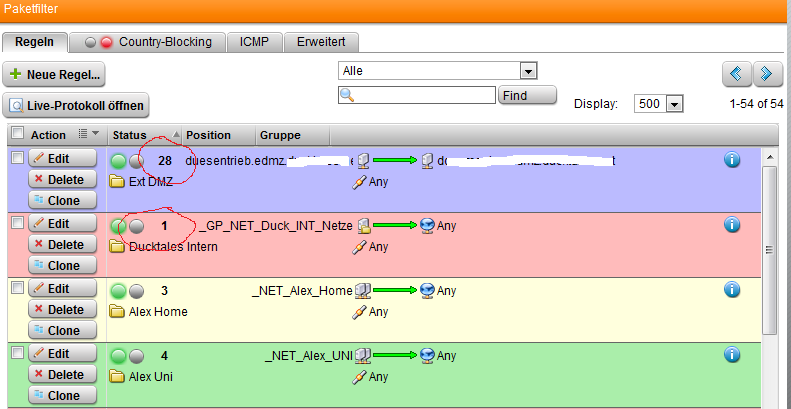Open the 'Alle' filter dropdown
791x409 pixels.
pyautogui.click(x=529, y=71)
